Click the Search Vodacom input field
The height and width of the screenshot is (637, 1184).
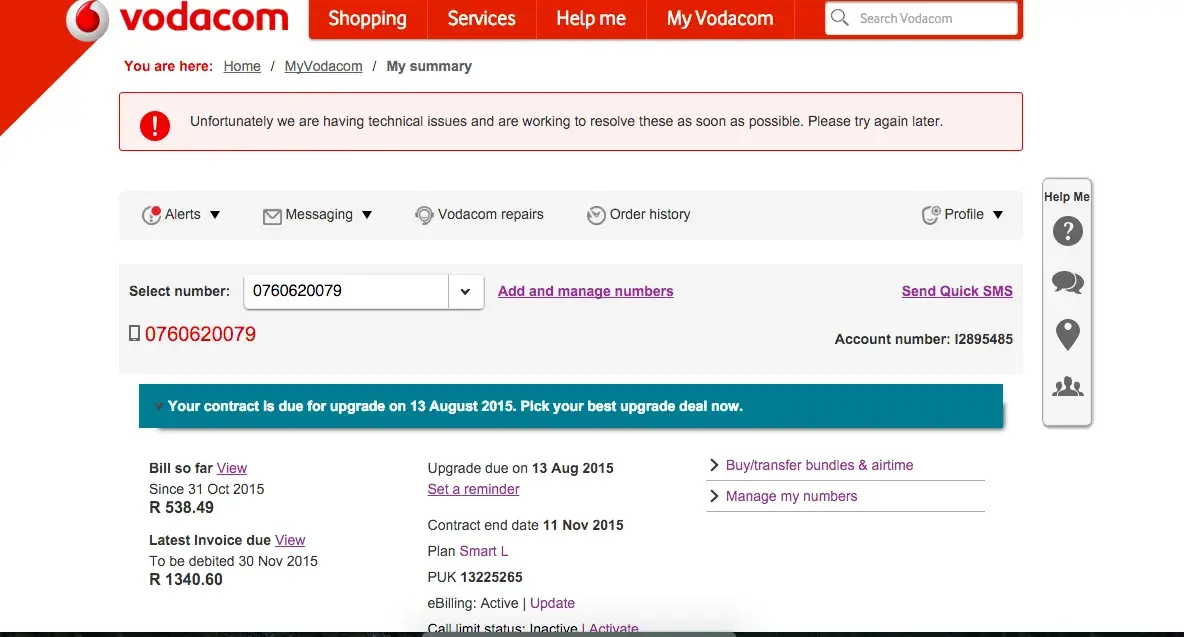click(x=930, y=18)
